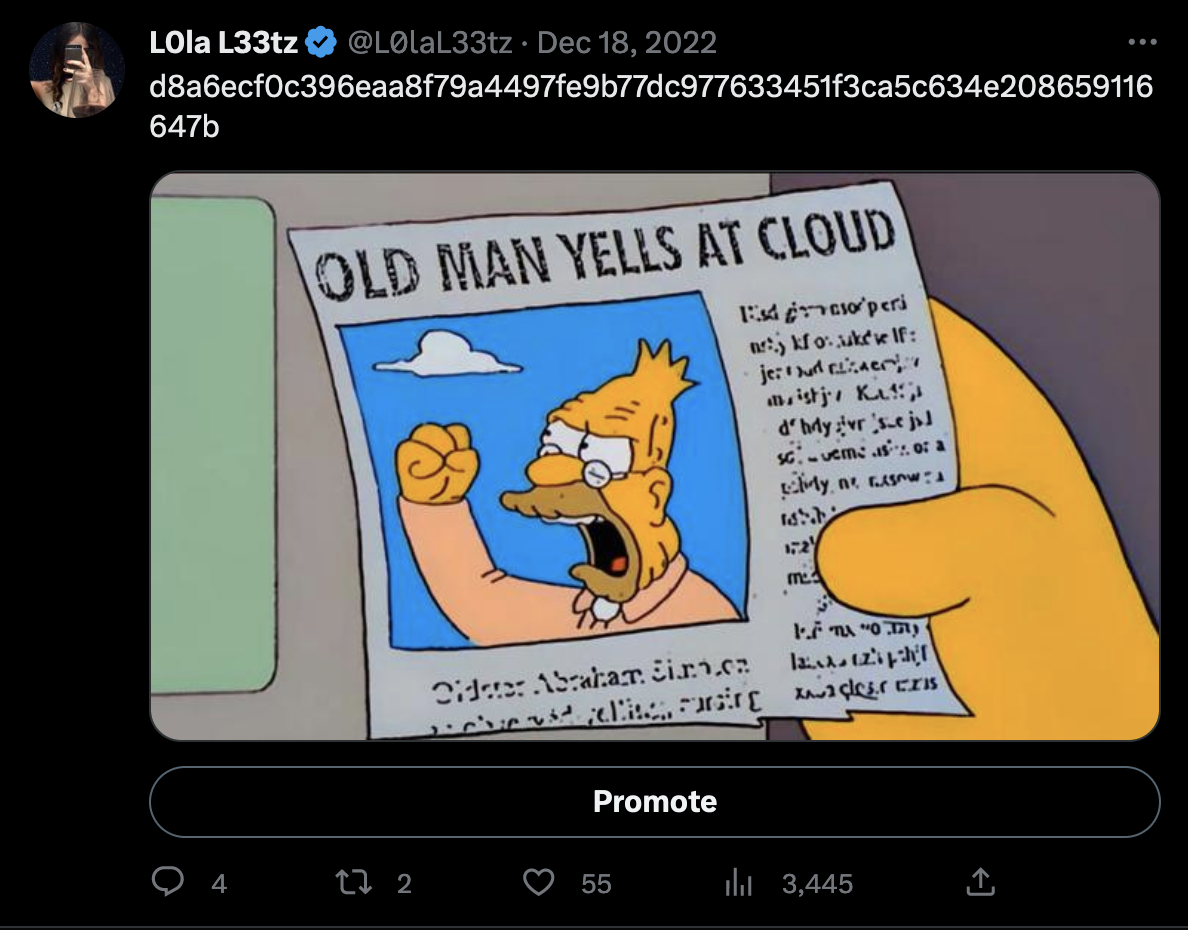This screenshot has width=1188, height=930.
Task: Open the view analytics bar chart icon
Action: pos(737,882)
